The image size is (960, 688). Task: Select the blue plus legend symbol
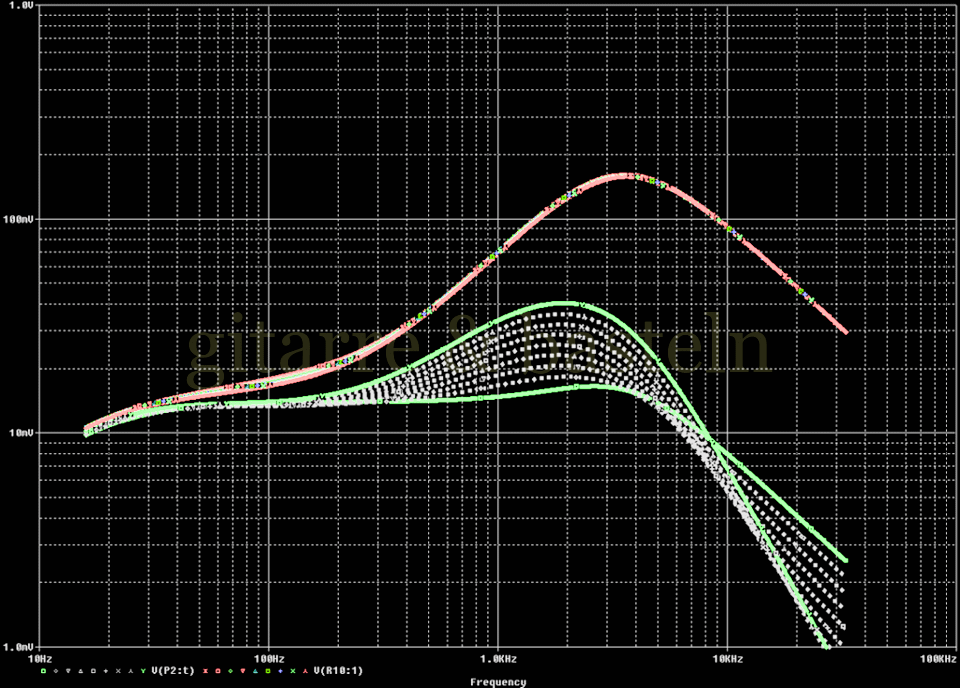[281, 671]
